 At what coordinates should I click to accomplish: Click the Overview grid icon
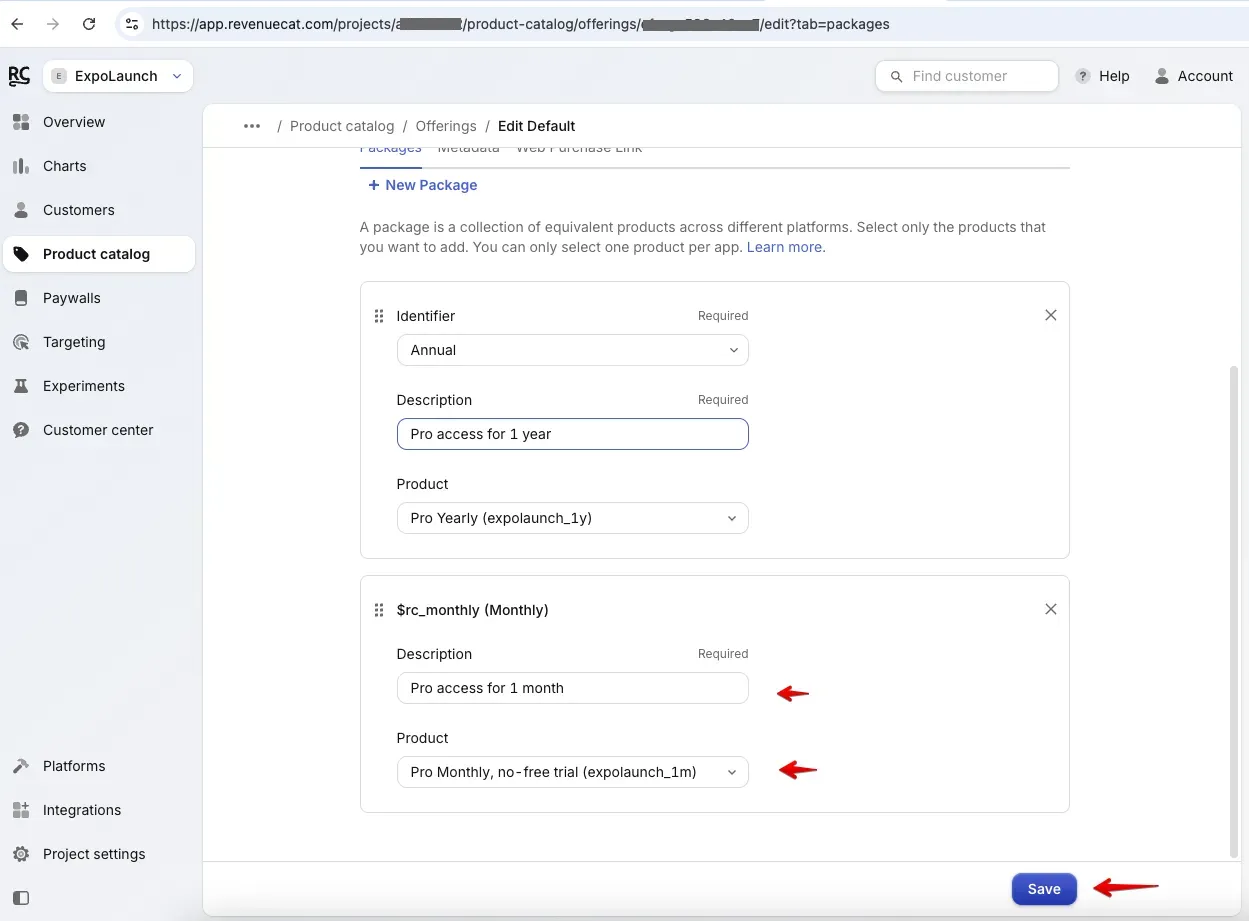[21, 122]
